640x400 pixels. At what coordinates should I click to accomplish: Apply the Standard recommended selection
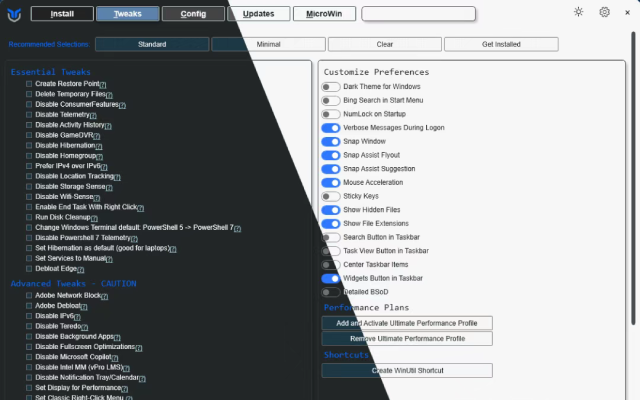[x=152, y=44]
